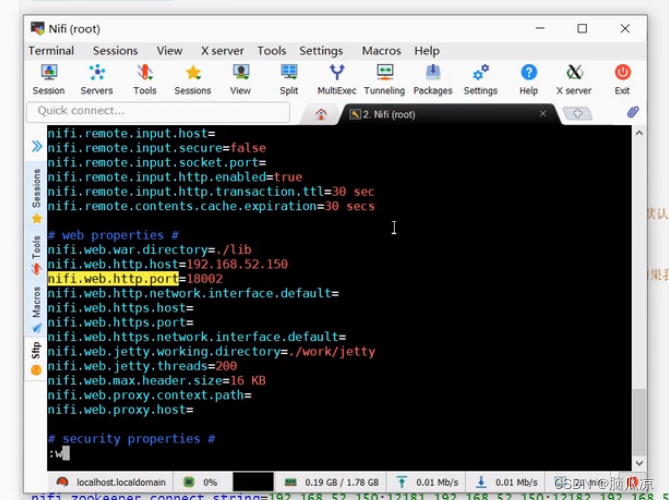The image size is (669, 500).
Task: Click the nifi.remote.input.secure=false line
Action: pos(157,148)
